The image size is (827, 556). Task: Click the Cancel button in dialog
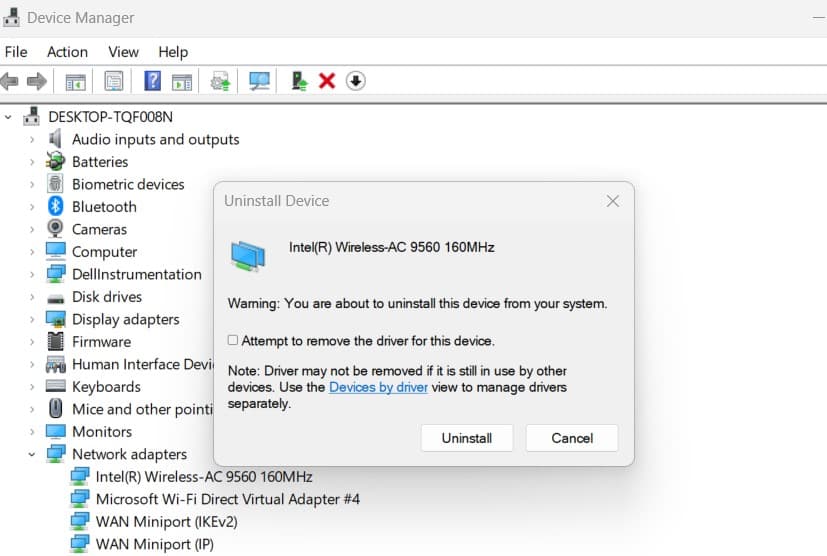[572, 438]
